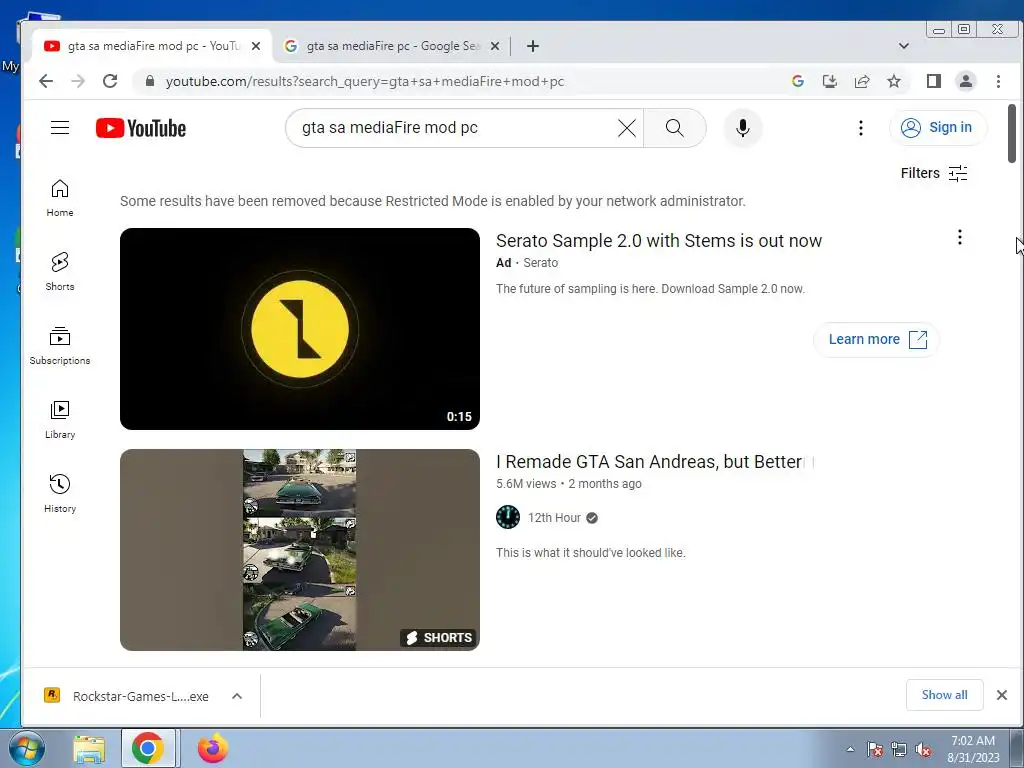Open the GTA San Andreas Shorts thumbnail
Screen dimensions: 1024x768
(300, 550)
